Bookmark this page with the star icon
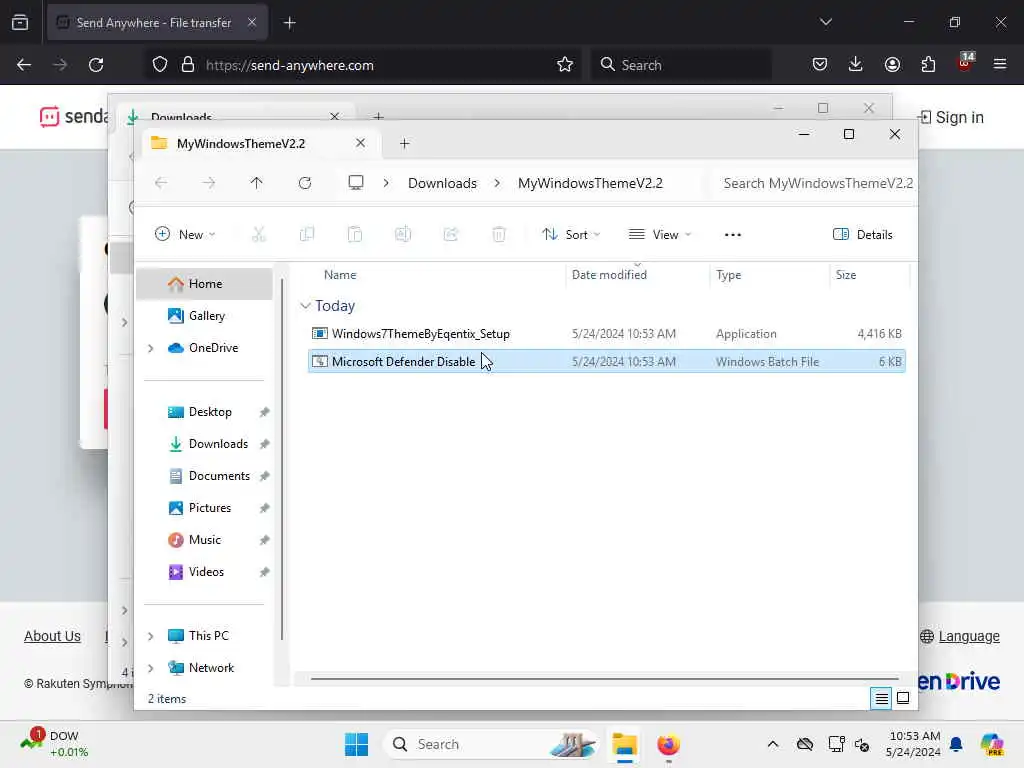Viewport: 1024px width, 768px height. 565,65
